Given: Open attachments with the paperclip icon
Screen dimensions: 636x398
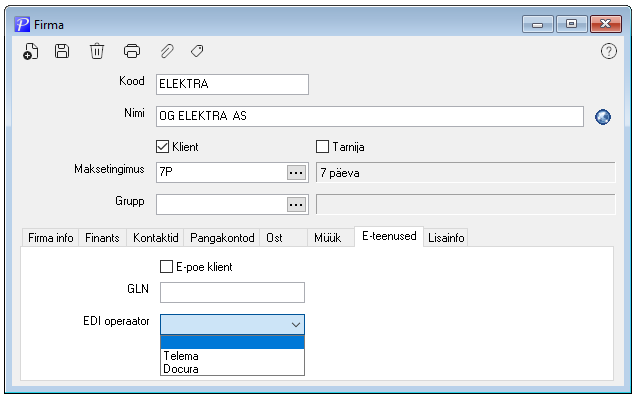Looking at the screenshot, I should [x=167, y=52].
